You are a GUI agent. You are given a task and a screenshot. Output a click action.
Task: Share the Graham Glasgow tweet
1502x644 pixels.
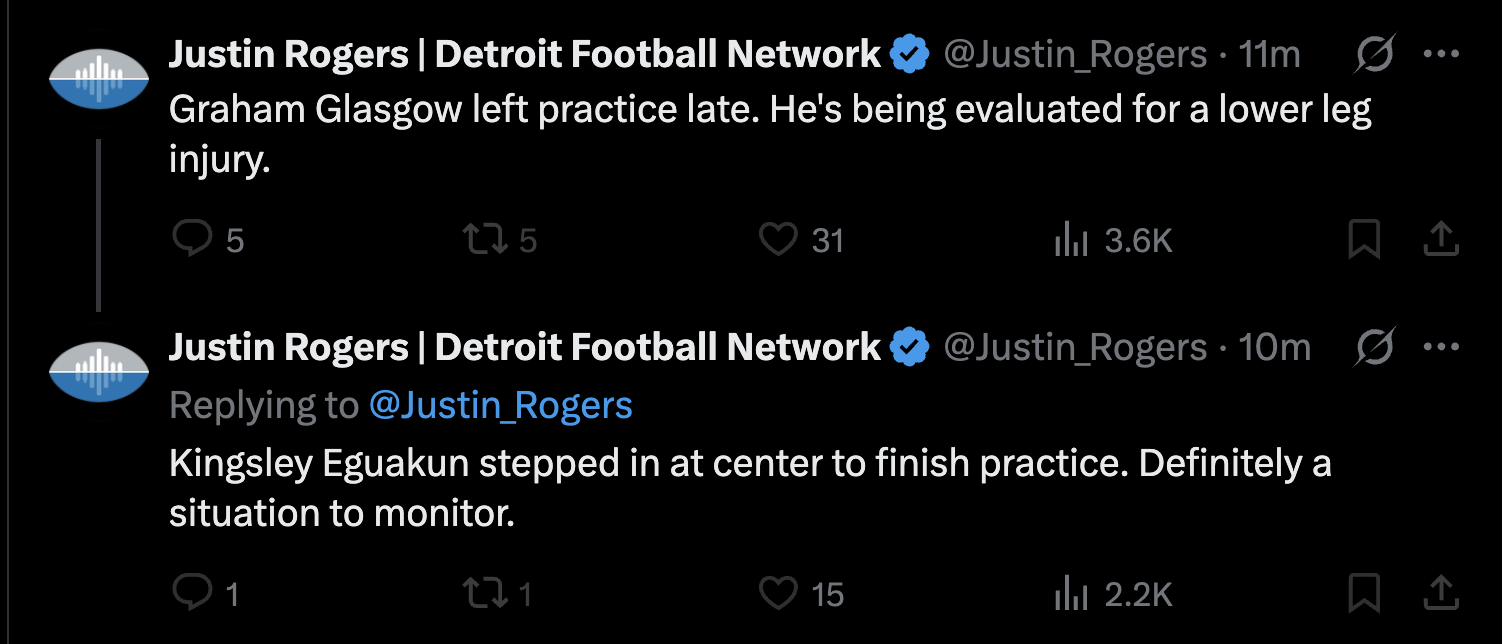[x=1439, y=239]
